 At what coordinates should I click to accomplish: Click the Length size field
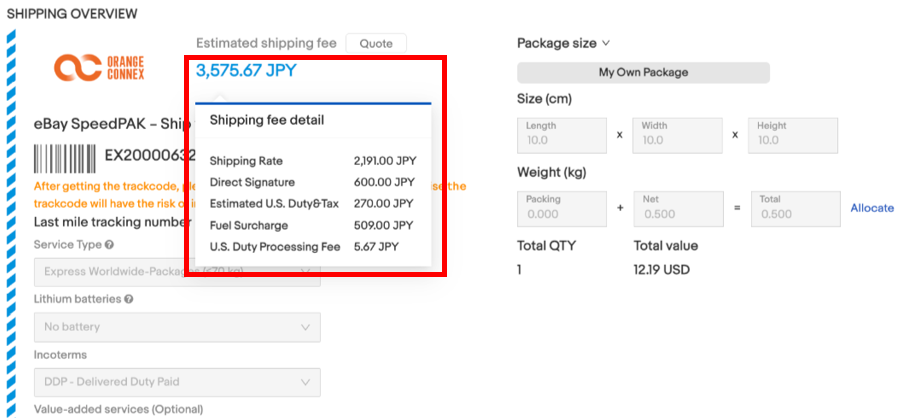tap(561, 135)
